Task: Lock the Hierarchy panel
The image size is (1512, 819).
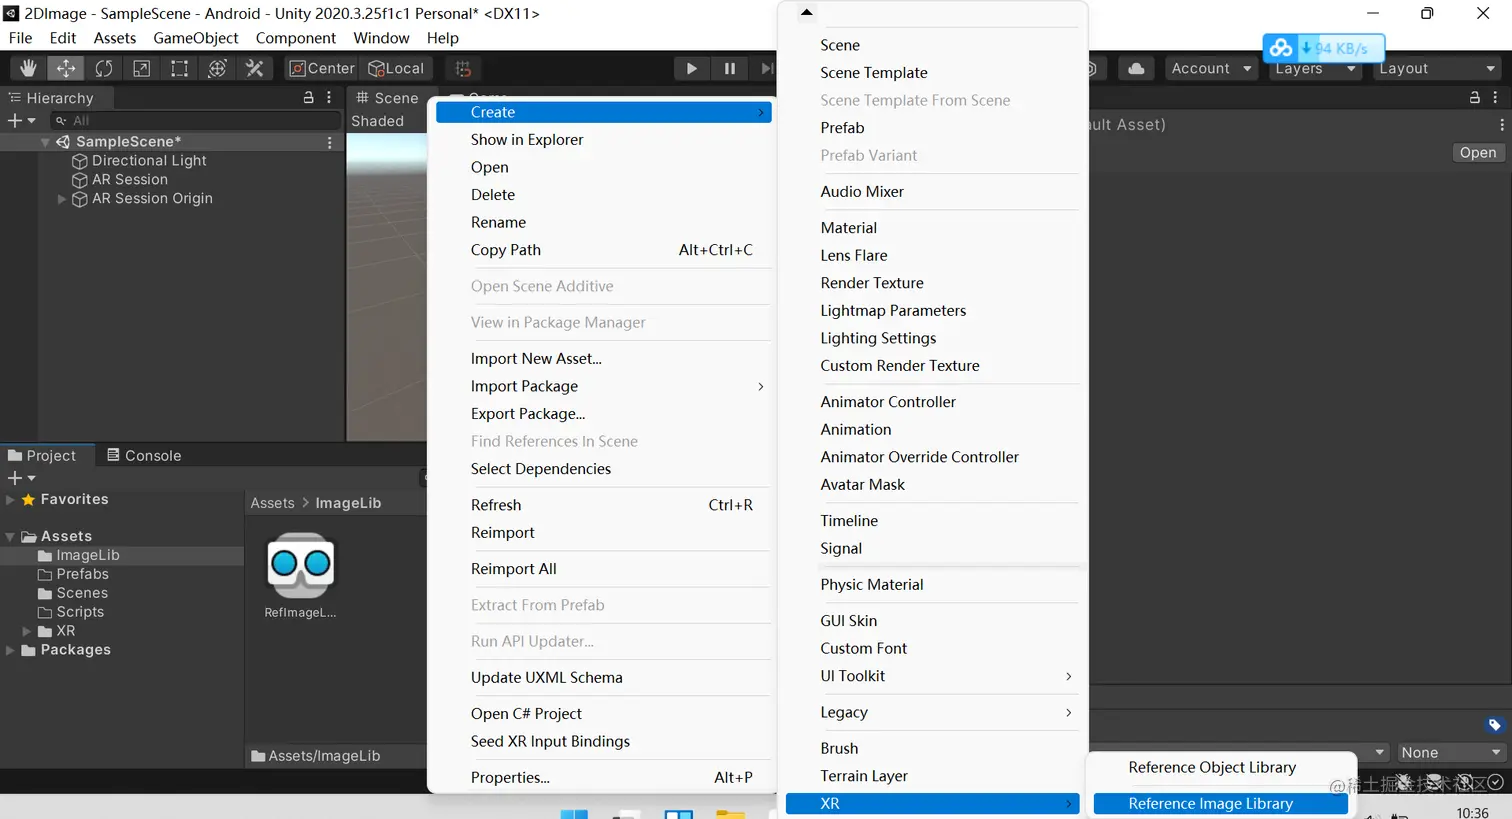Action: coord(309,98)
